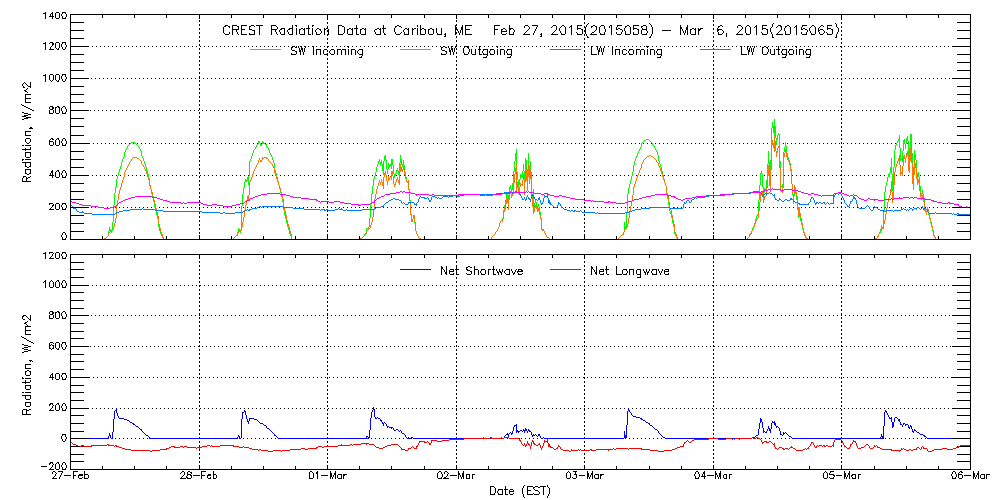
Task: Click the 27-Feb date tick label
Action: pos(72,477)
